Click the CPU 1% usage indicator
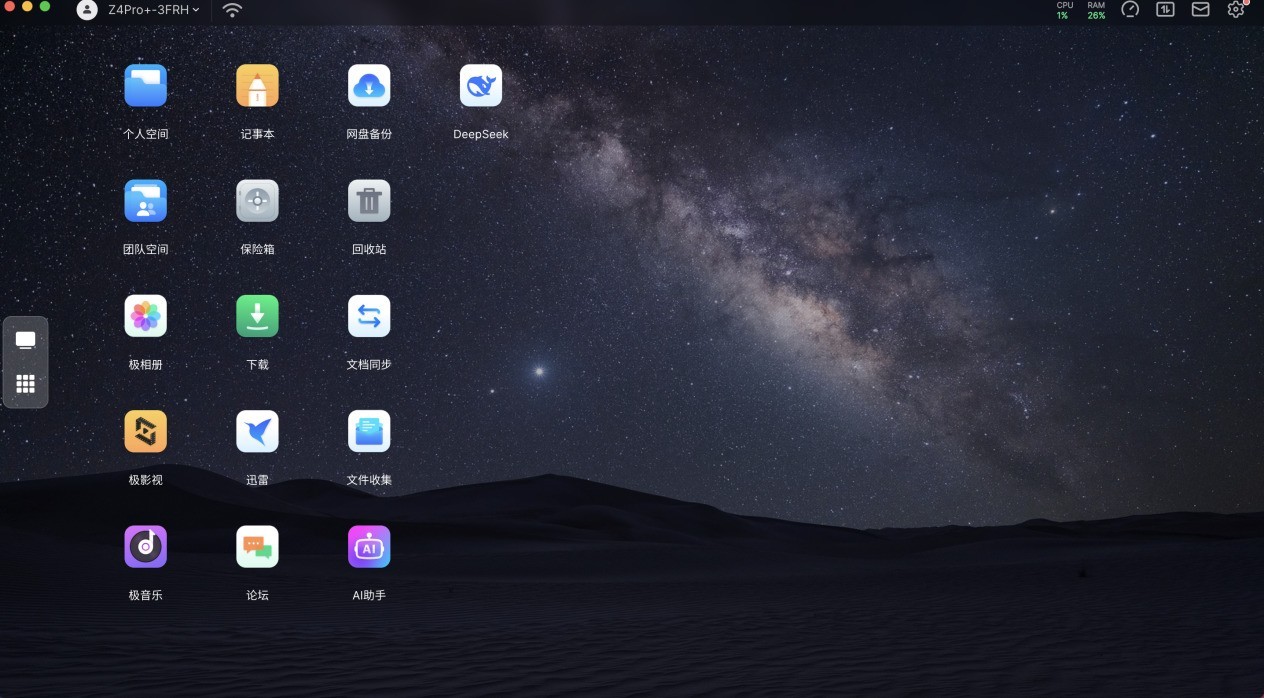The height and width of the screenshot is (698, 1264). tap(1064, 10)
